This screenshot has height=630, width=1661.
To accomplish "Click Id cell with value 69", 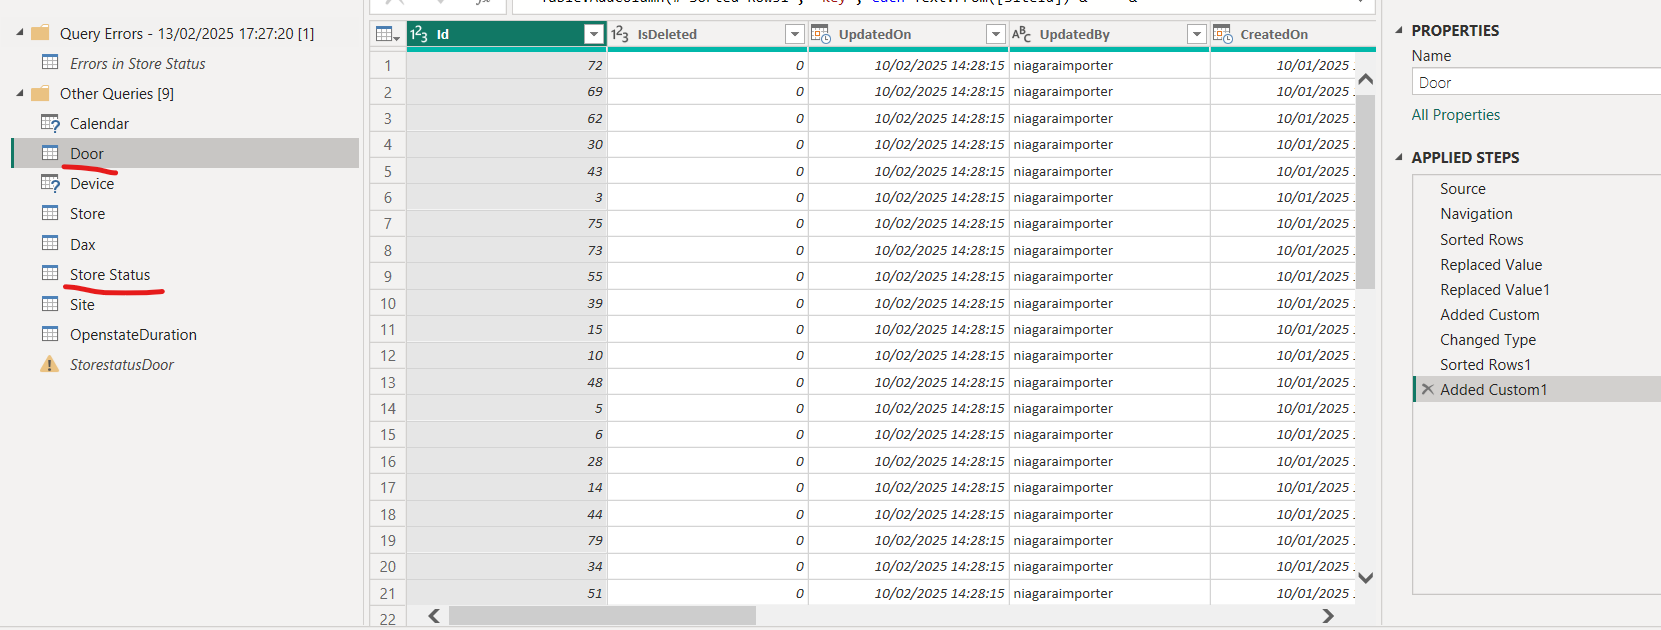I will [507, 91].
